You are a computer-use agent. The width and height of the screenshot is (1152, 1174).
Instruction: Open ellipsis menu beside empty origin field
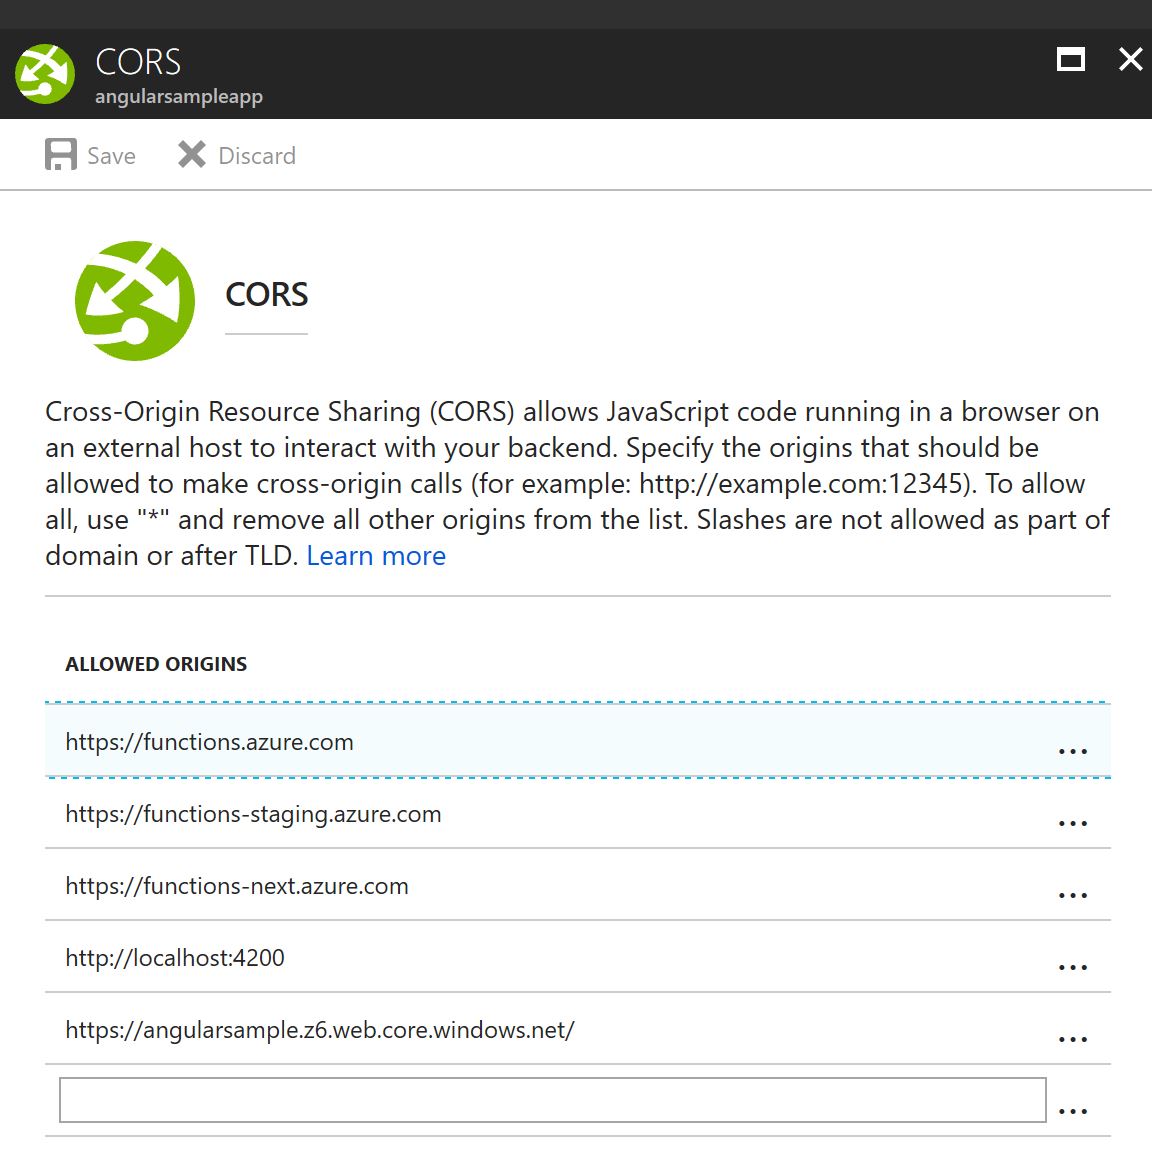(1073, 1110)
